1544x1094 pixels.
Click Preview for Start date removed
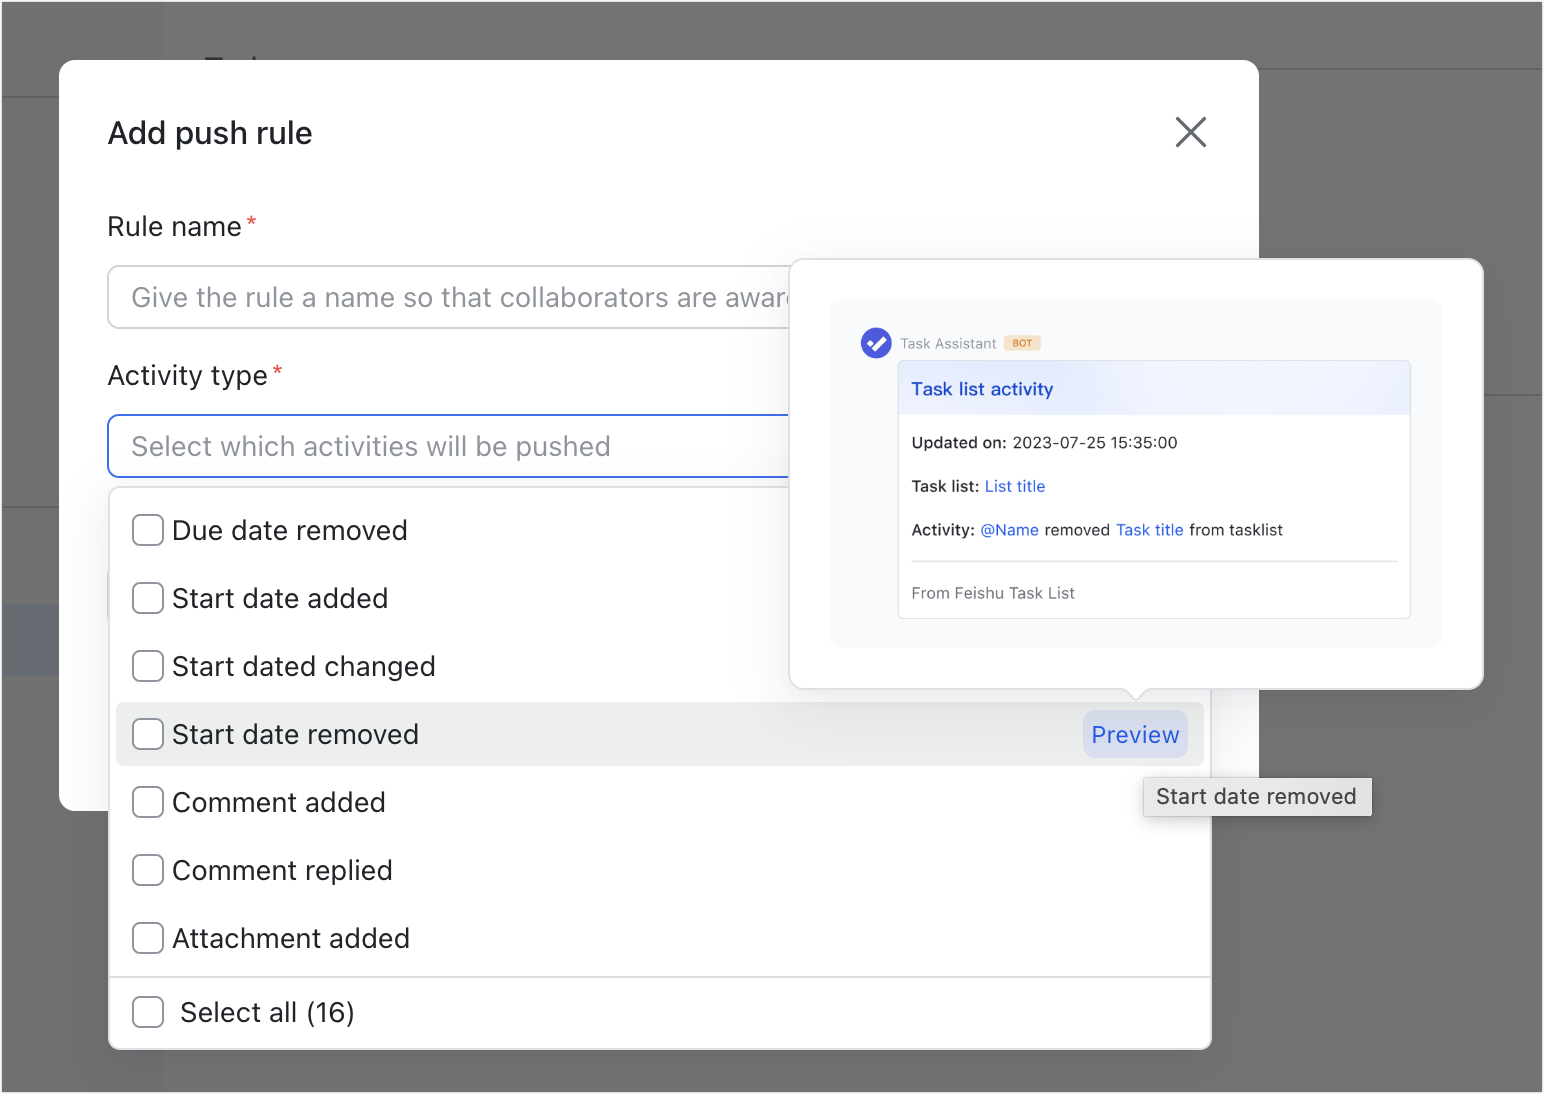[x=1134, y=733]
